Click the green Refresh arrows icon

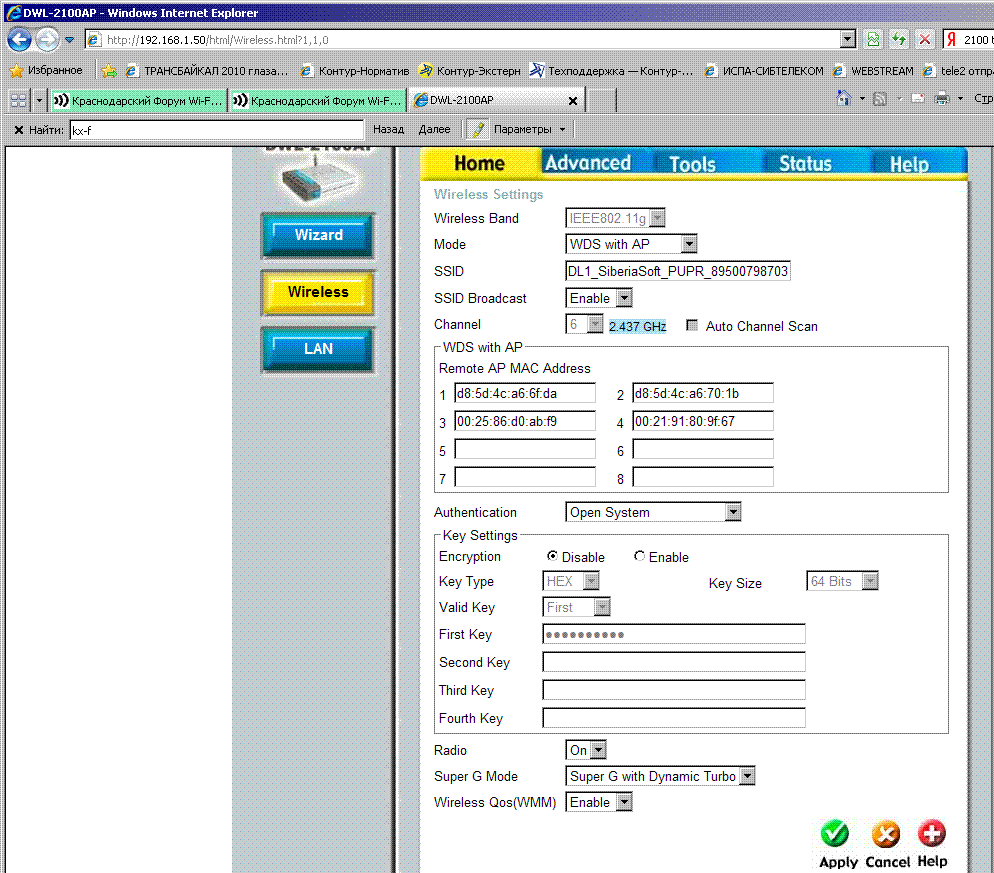tap(899, 39)
